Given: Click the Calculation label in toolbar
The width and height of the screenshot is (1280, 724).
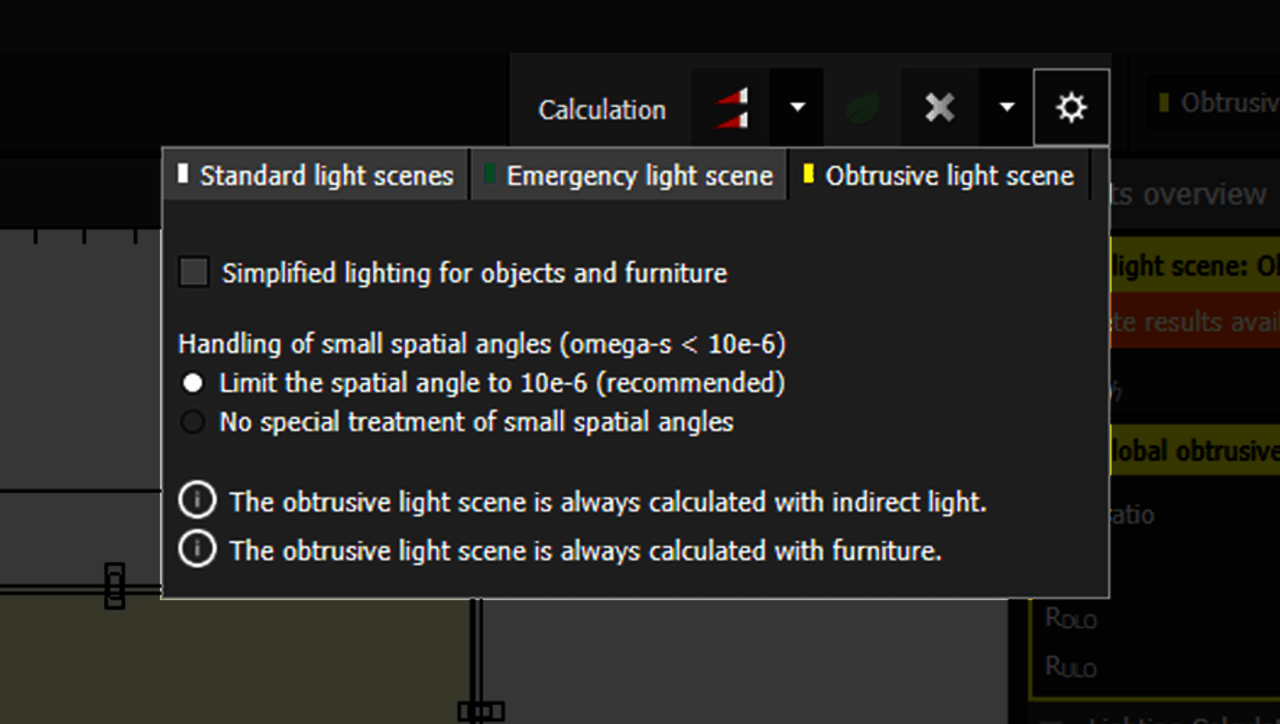Looking at the screenshot, I should [x=602, y=109].
